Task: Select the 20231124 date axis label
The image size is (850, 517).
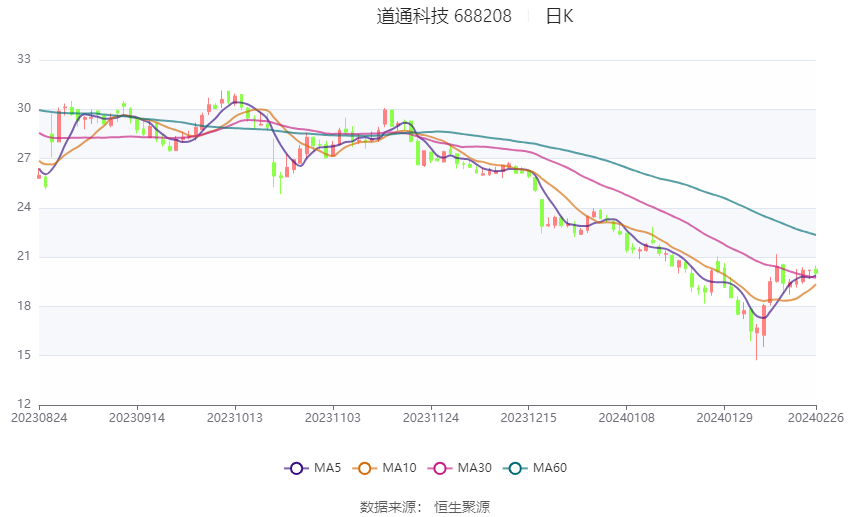Action: pyautogui.click(x=431, y=418)
